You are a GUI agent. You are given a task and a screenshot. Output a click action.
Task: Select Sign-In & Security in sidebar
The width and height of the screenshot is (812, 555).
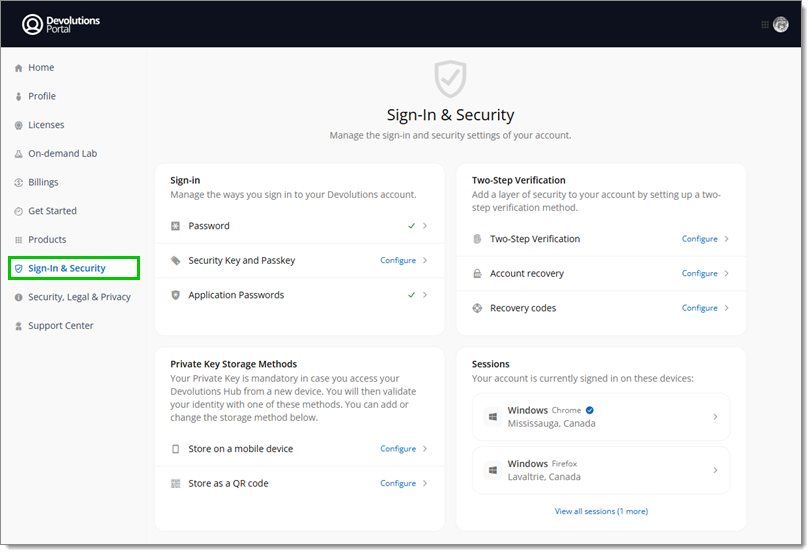(x=74, y=268)
